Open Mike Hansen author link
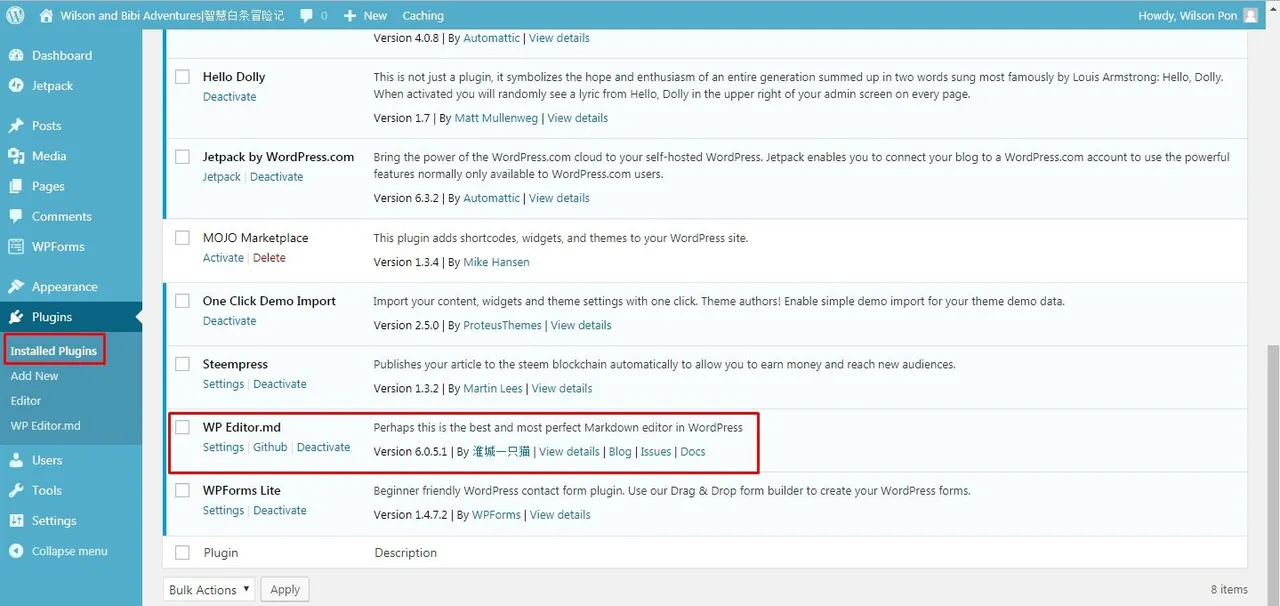The width and height of the screenshot is (1280, 606). tap(497, 262)
